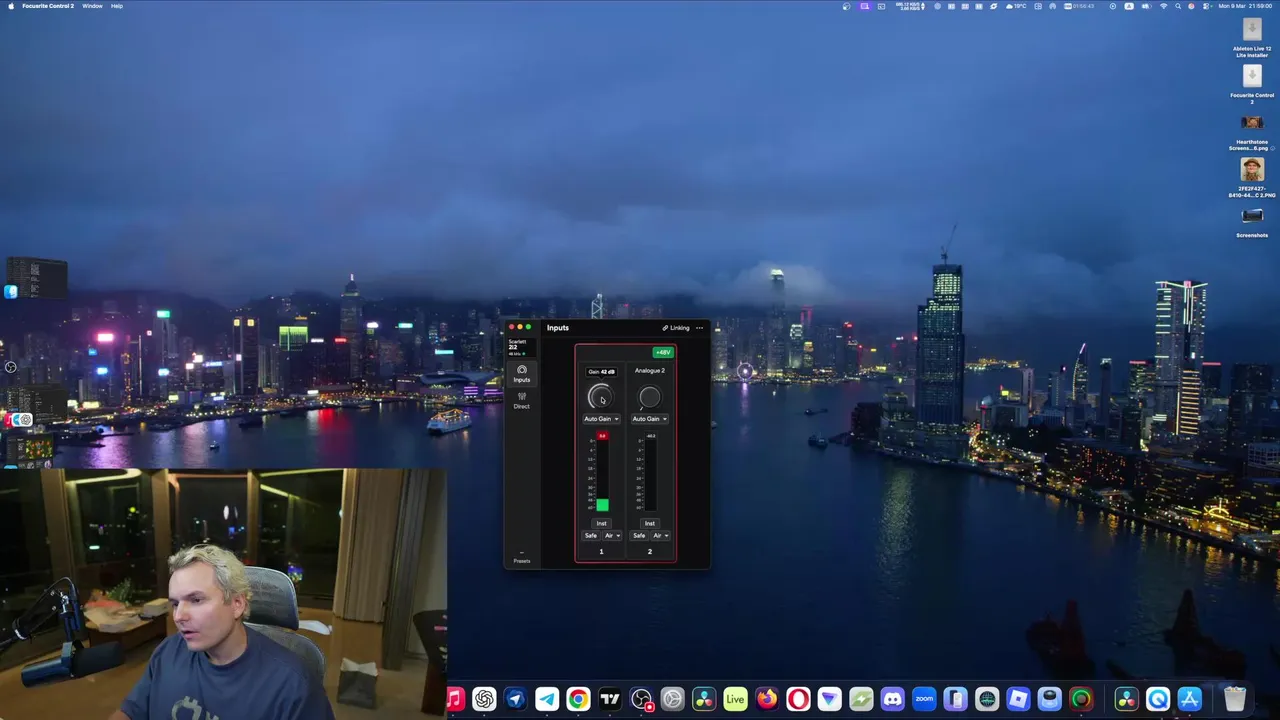Launch Roblox from the dock
The image size is (1280, 720).
(1018, 699)
